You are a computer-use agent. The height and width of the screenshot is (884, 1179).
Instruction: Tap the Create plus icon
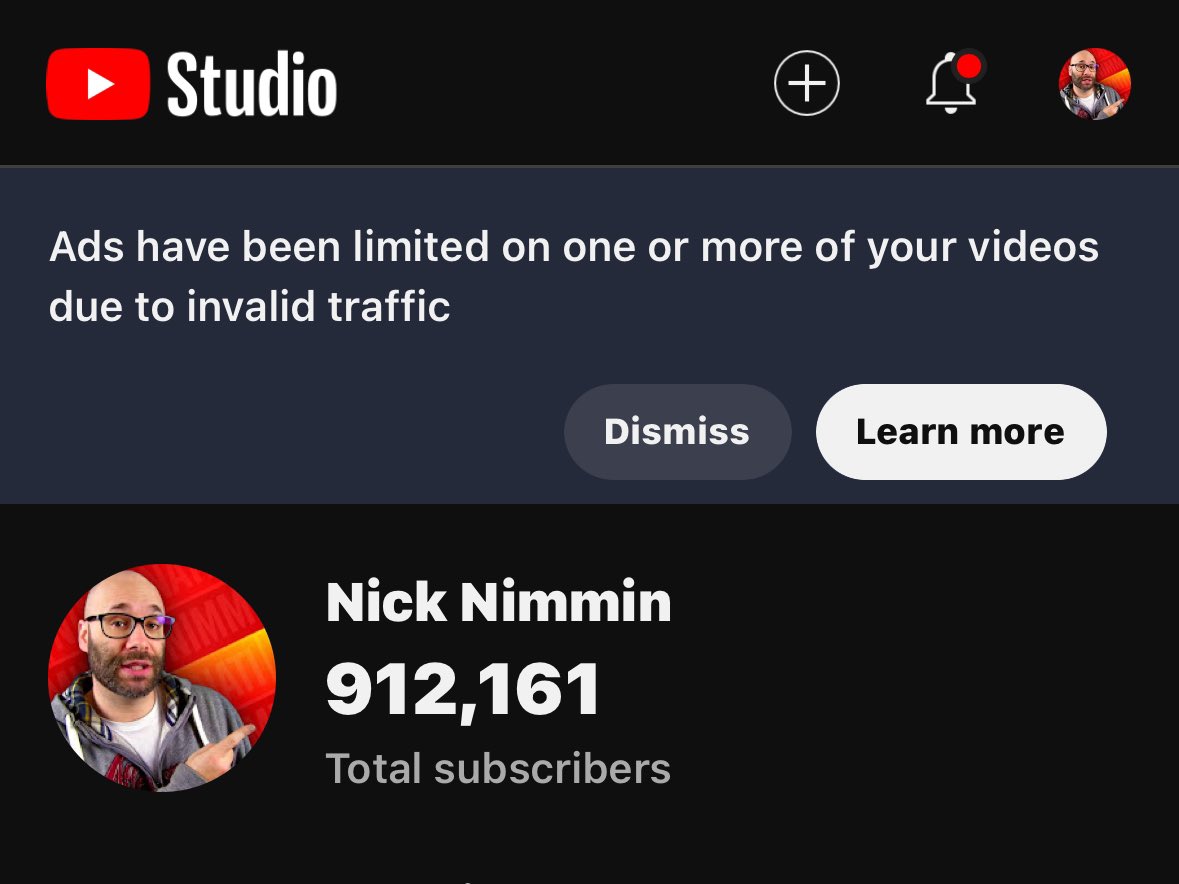coord(807,83)
